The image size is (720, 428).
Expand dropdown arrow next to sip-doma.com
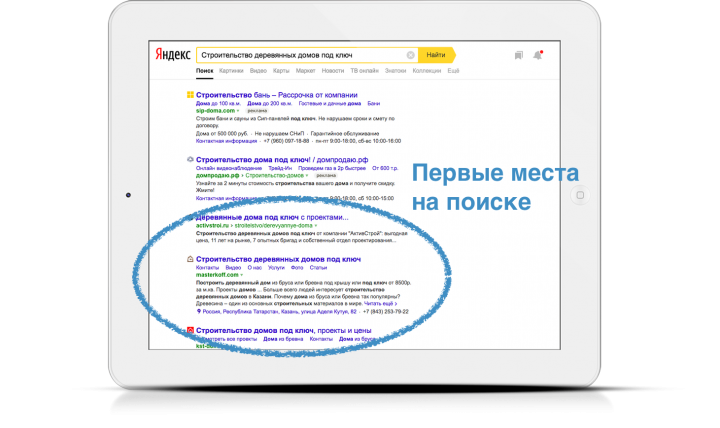click(x=238, y=111)
